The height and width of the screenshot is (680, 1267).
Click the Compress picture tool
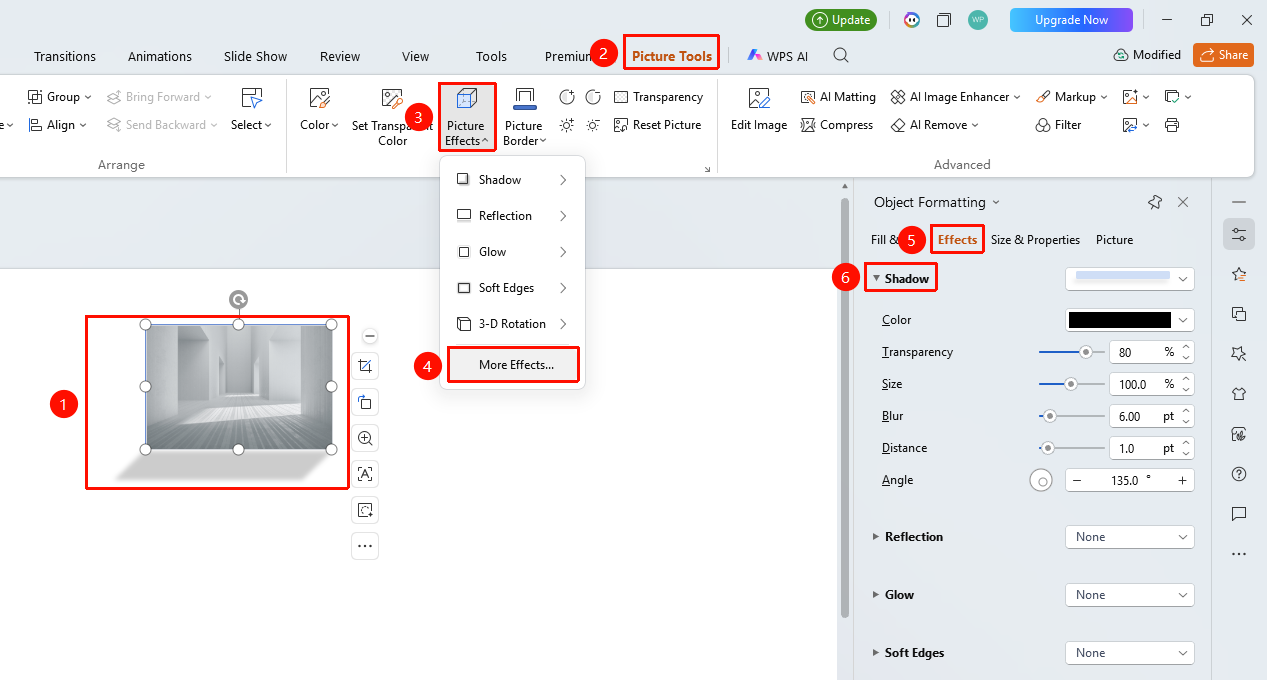[x=837, y=125]
